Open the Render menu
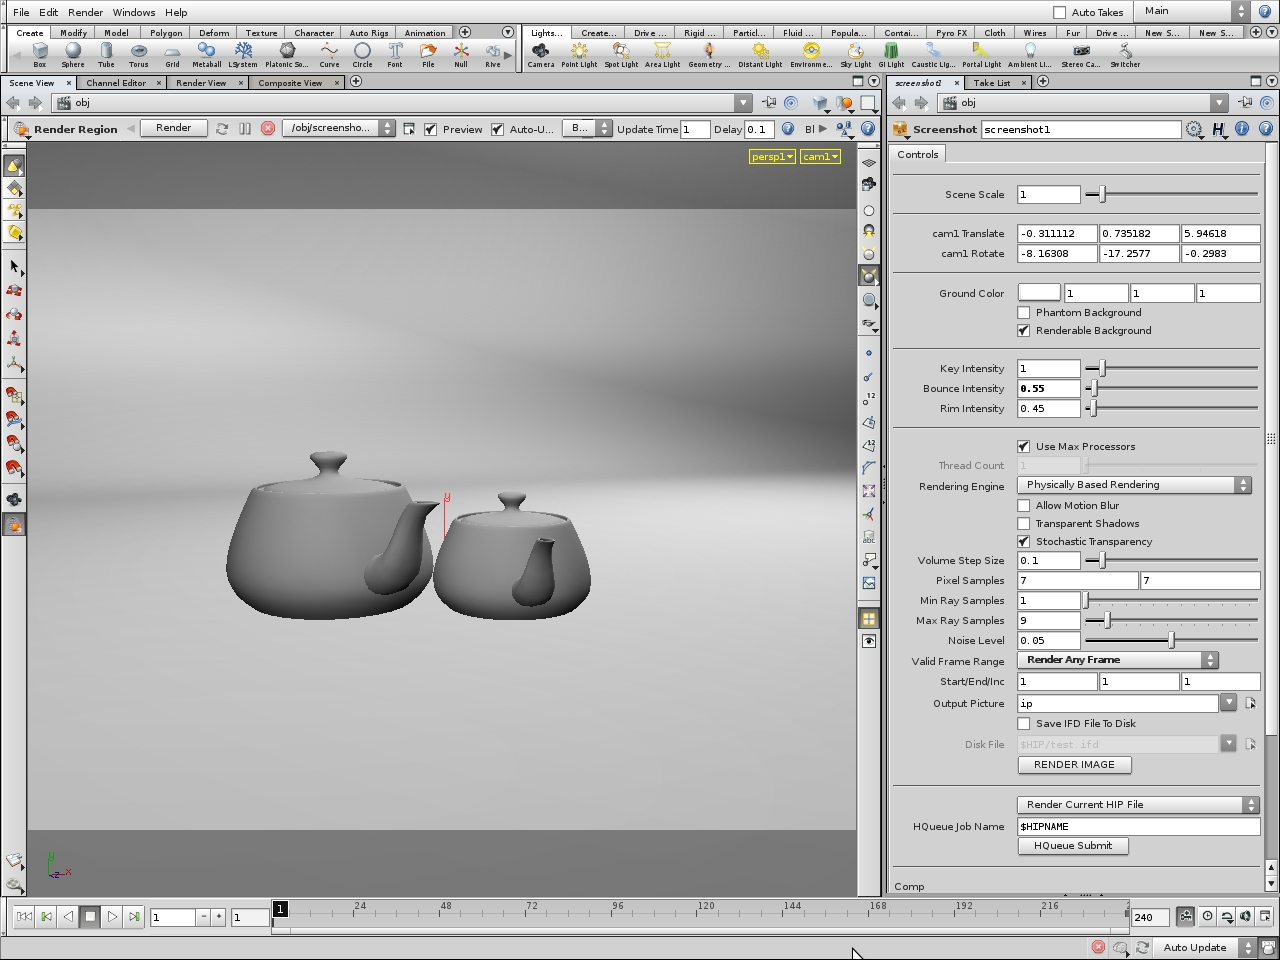This screenshot has width=1280, height=960. point(85,12)
